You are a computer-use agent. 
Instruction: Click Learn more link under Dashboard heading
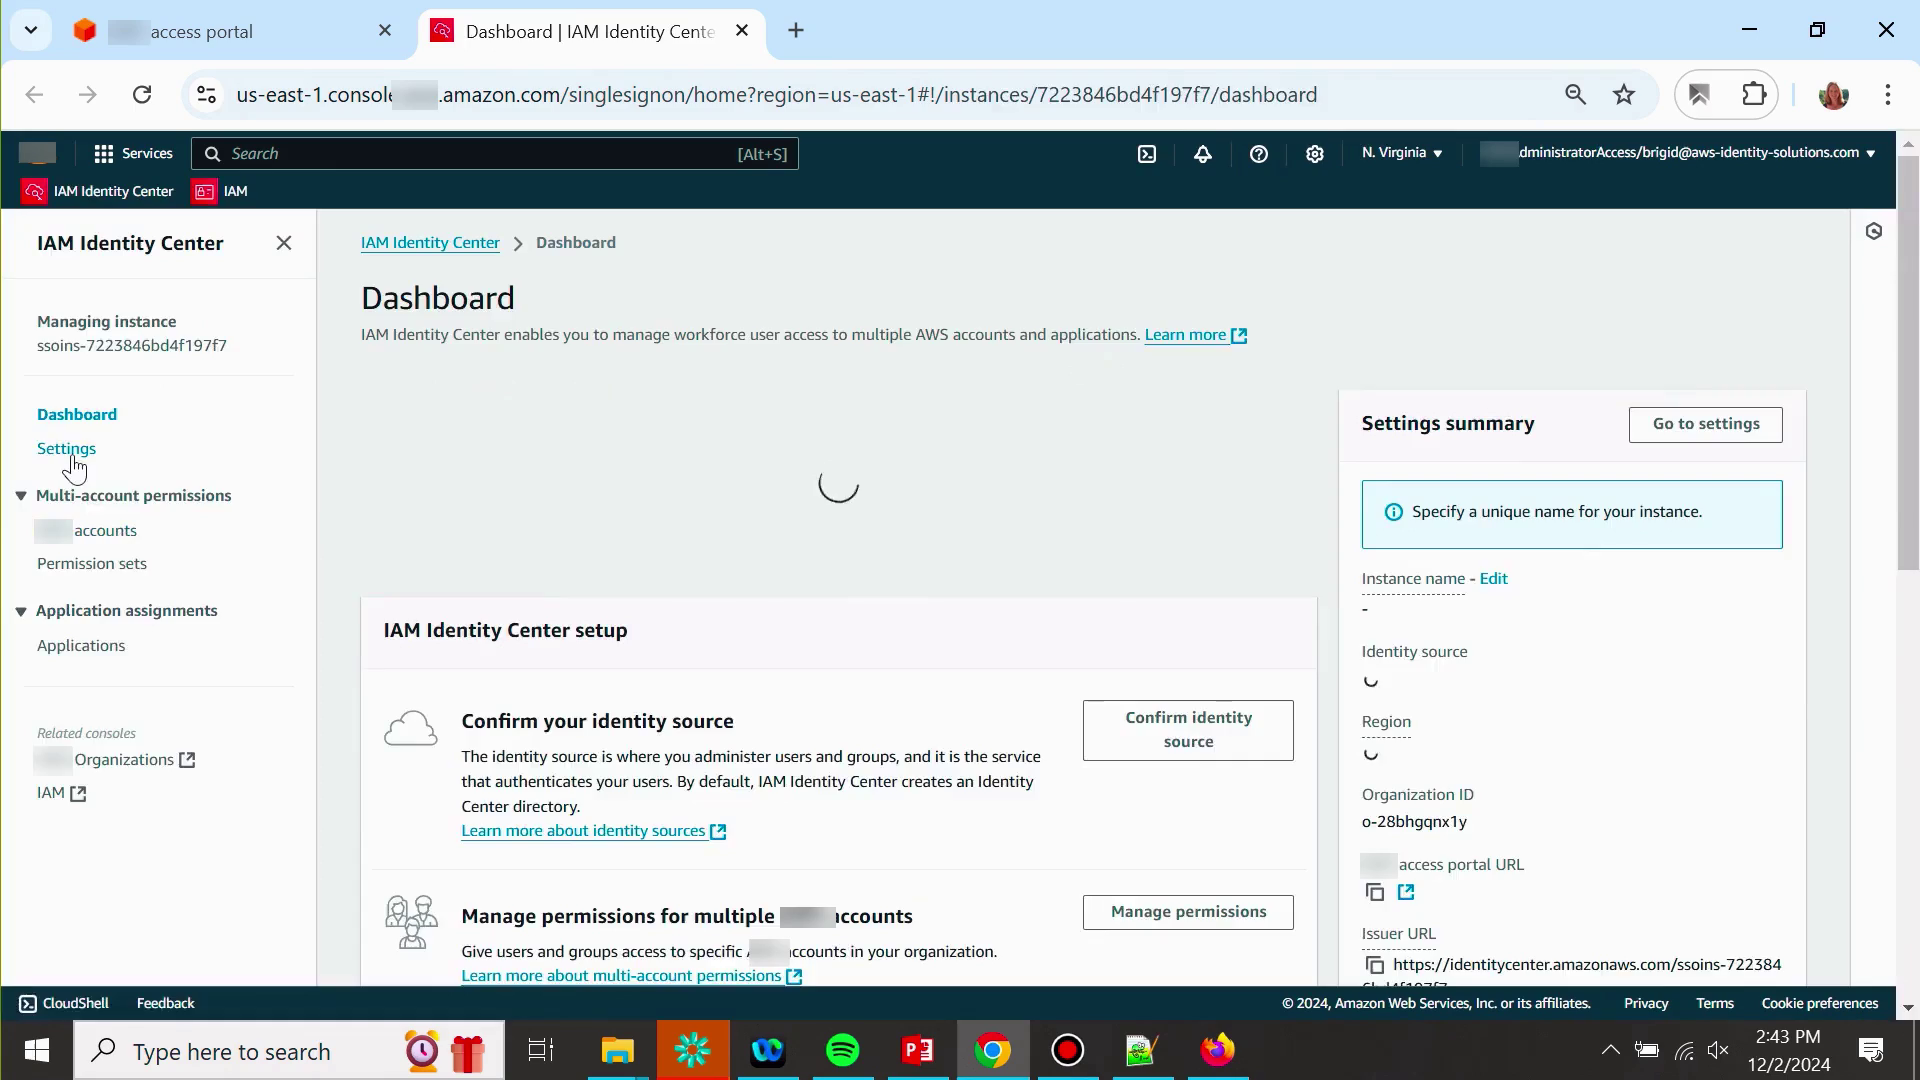click(x=1196, y=335)
